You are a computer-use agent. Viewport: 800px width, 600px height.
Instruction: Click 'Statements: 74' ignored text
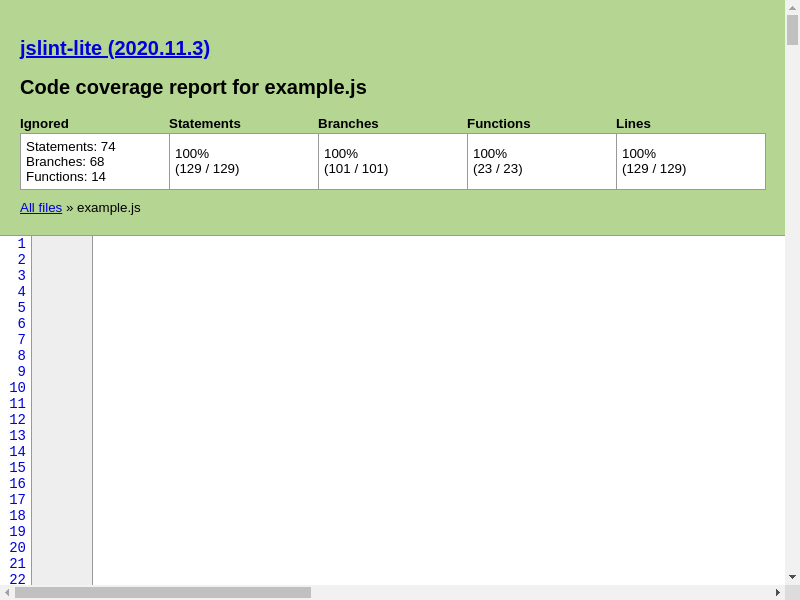click(71, 146)
